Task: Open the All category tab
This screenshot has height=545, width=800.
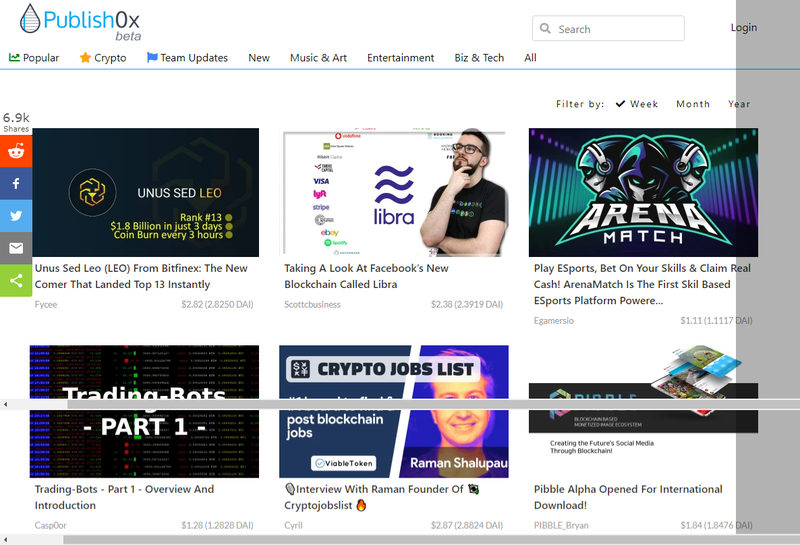Action: point(530,58)
